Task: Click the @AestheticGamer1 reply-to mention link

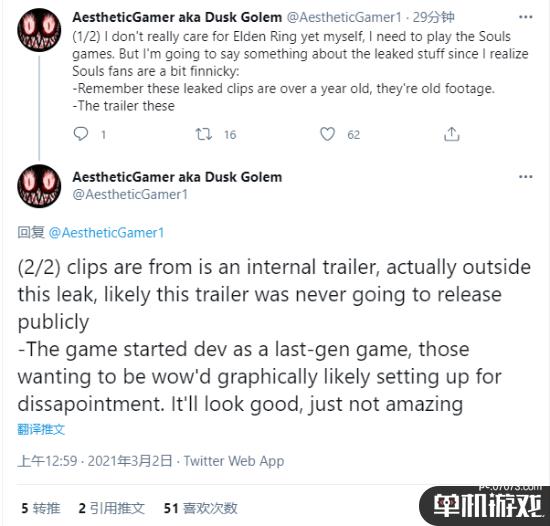Action: (106, 233)
